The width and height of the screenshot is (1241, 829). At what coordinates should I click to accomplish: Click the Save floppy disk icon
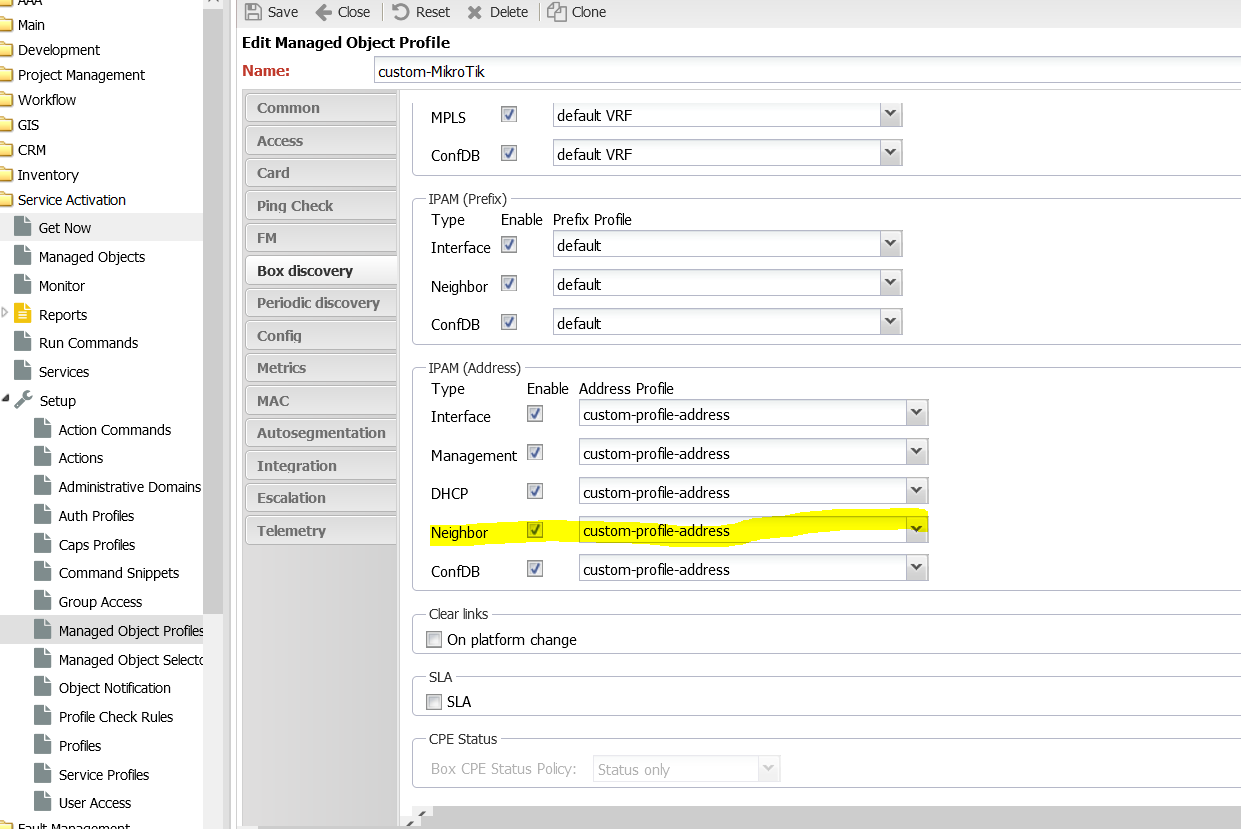pyautogui.click(x=253, y=12)
